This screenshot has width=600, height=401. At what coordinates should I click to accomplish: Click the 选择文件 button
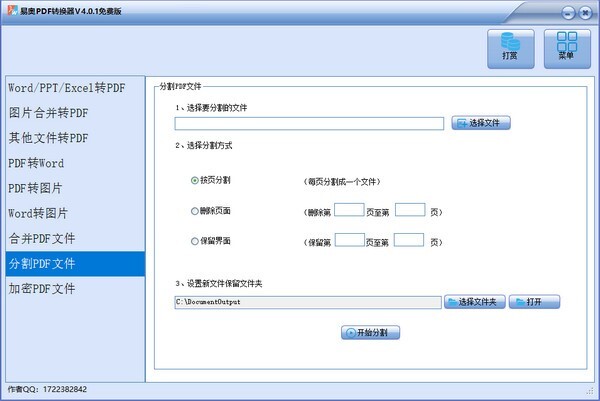point(481,123)
